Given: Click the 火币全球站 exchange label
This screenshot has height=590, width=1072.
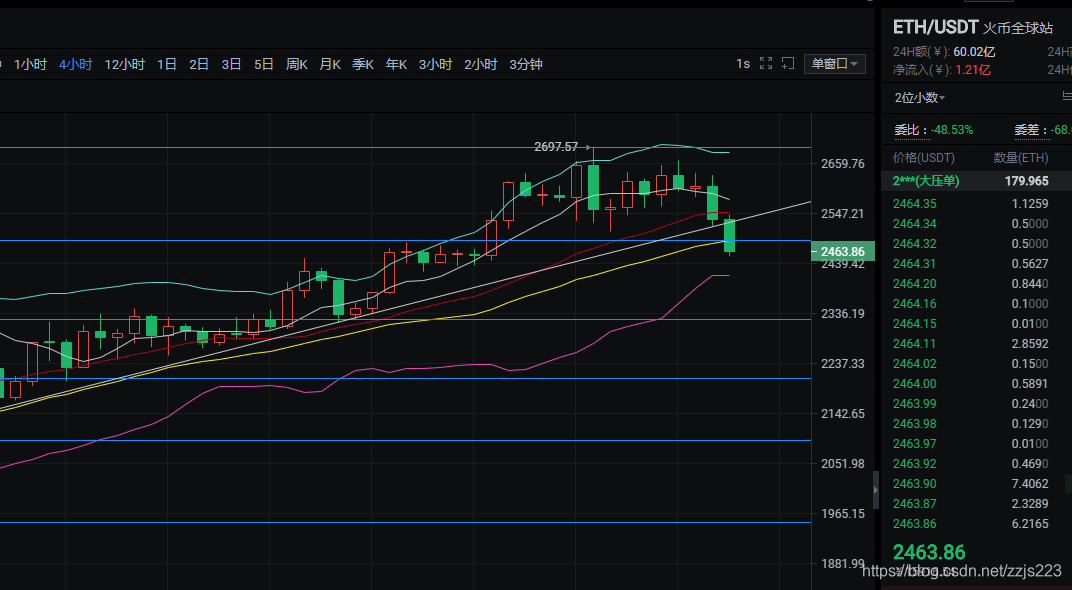Looking at the screenshot, I should coord(1017,28).
